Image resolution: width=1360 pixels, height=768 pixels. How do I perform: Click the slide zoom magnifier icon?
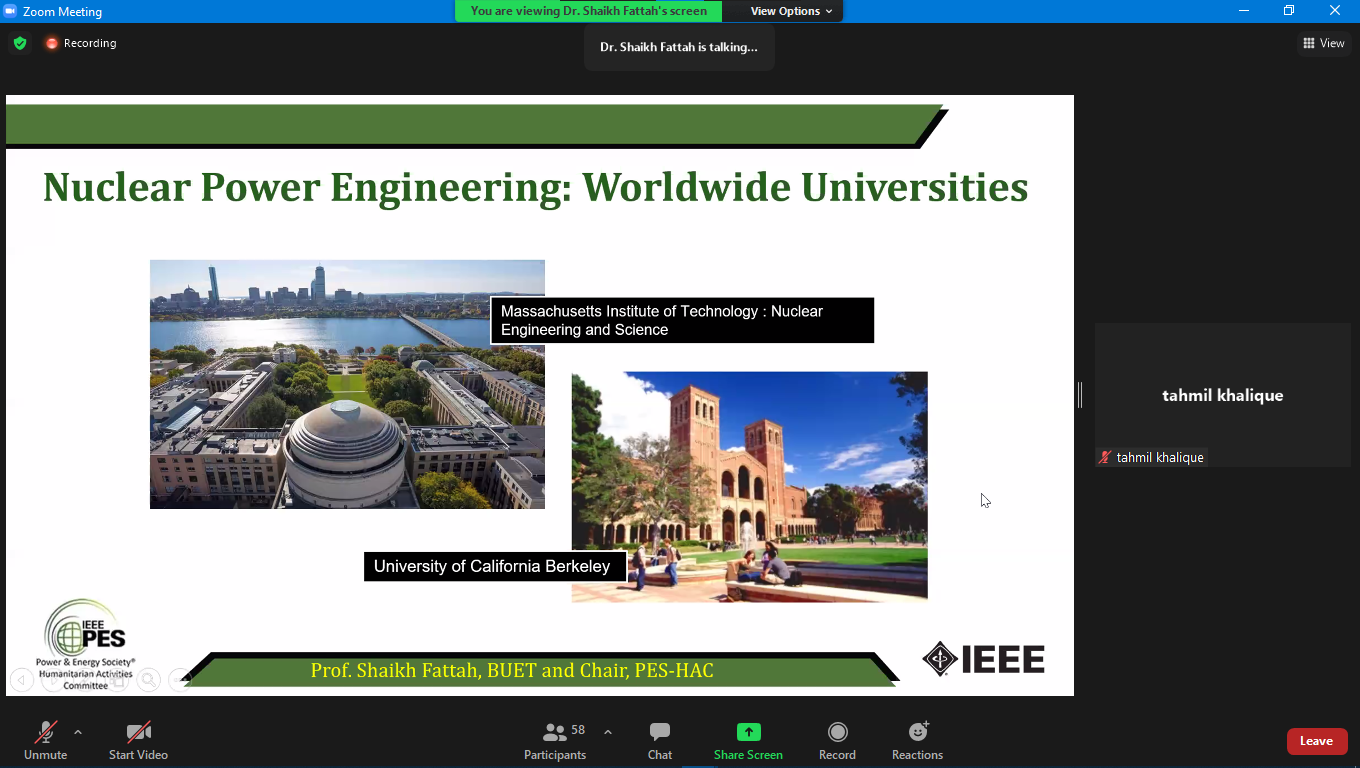[148, 680]
